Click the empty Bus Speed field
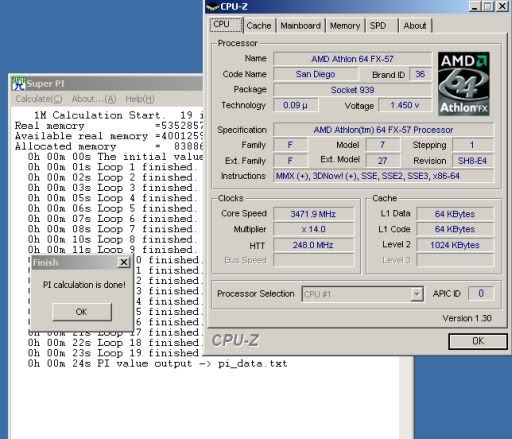Viewport: 512px width, 439px height. pyautogui.click(x=313, y=260)
